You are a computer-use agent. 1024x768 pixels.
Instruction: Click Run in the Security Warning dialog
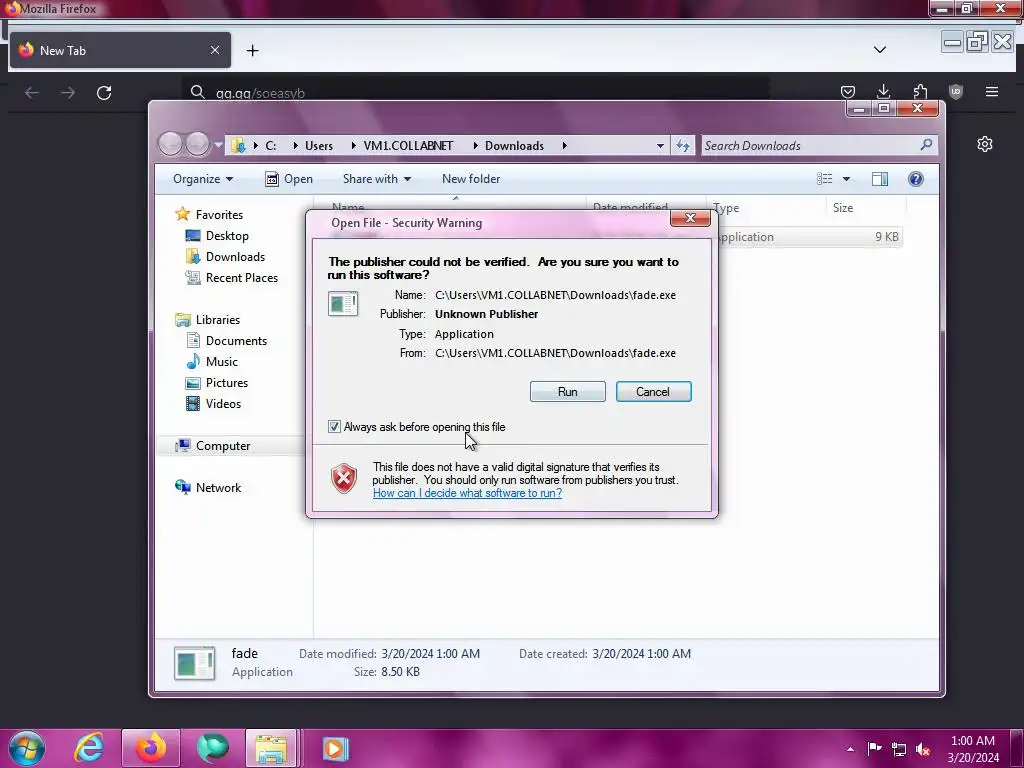(x=568, y=392)
